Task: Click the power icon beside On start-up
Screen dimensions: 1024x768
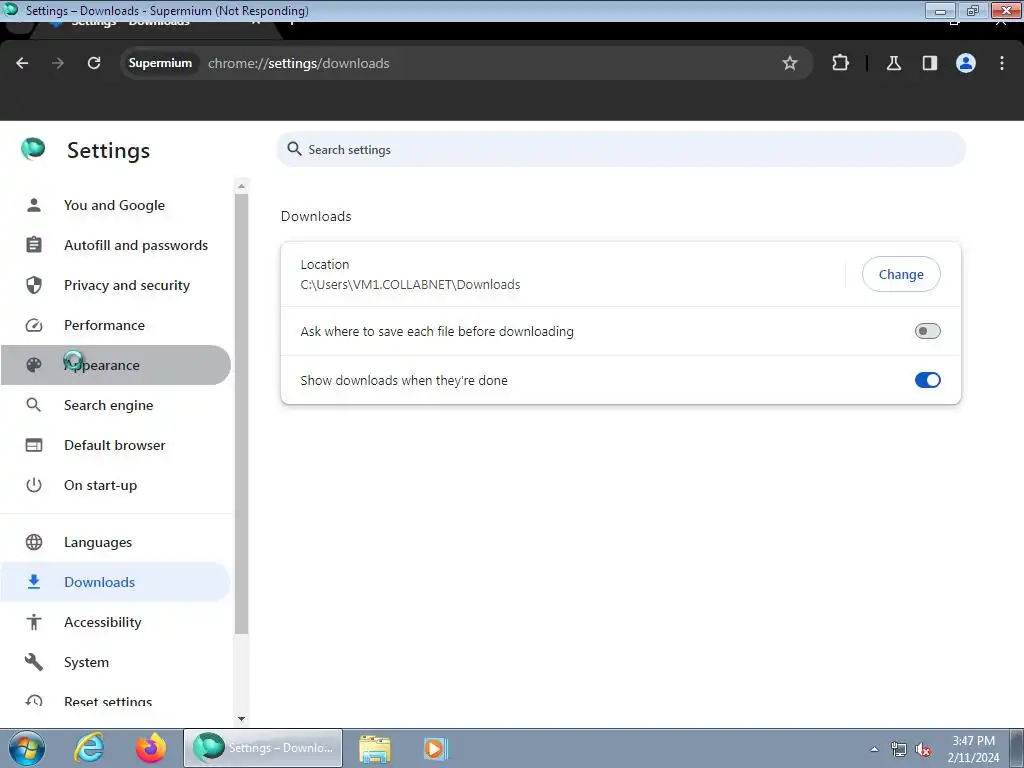Action: (x=34, y=485)
